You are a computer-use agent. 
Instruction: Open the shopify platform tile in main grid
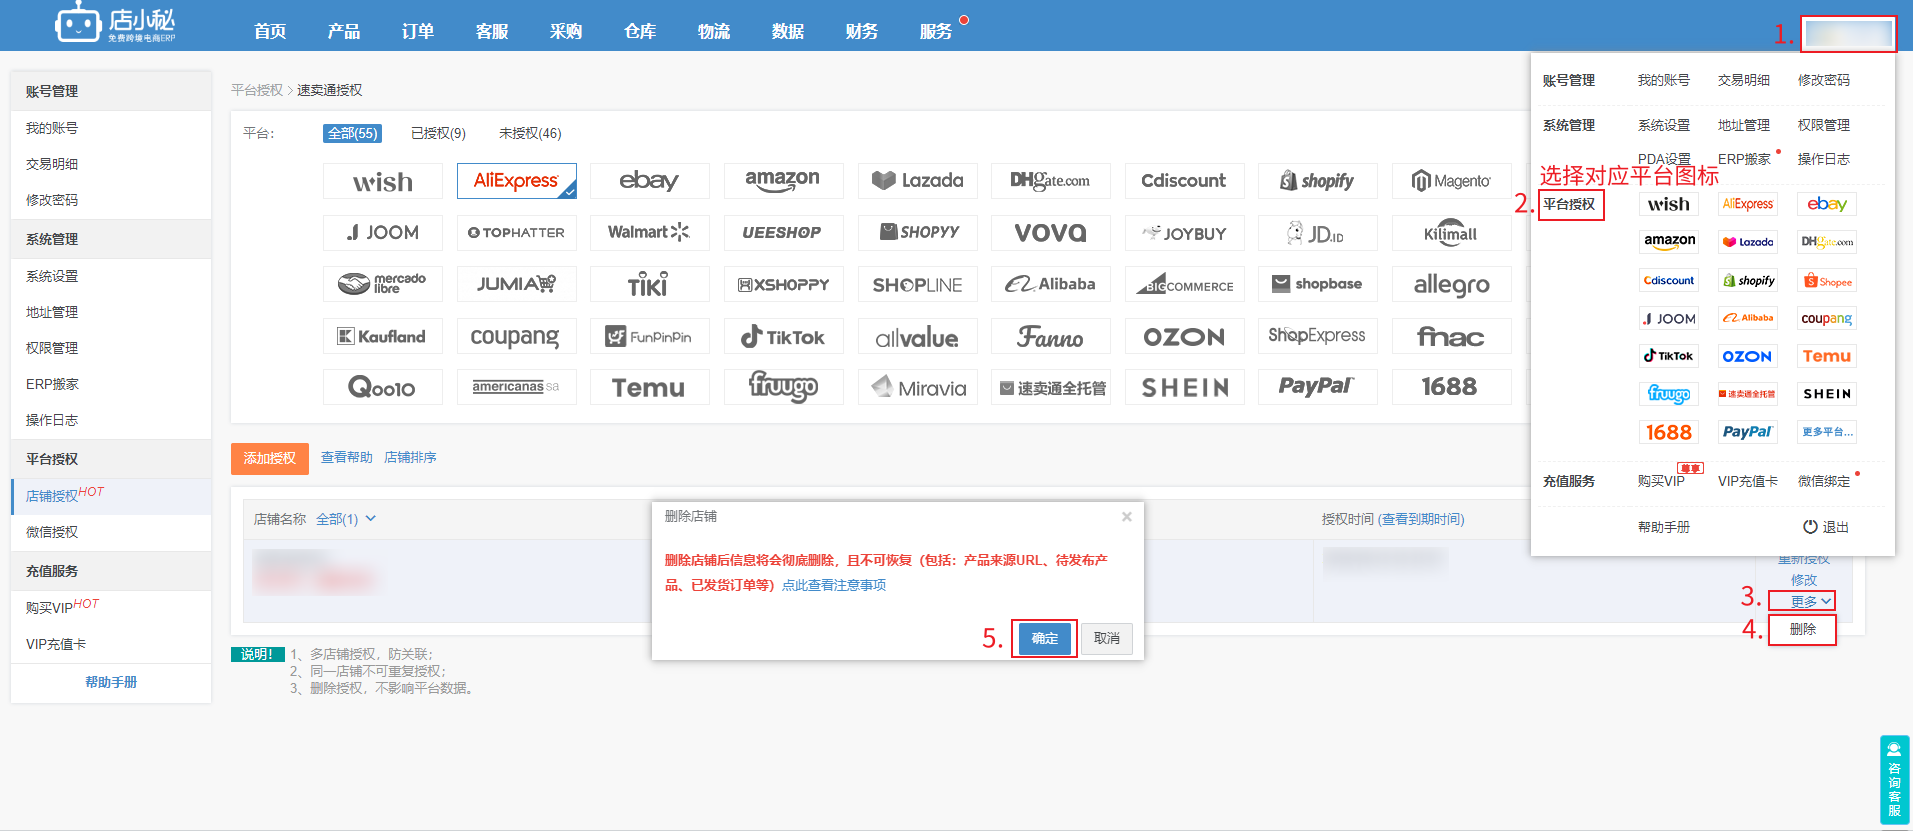point(1318,181)
